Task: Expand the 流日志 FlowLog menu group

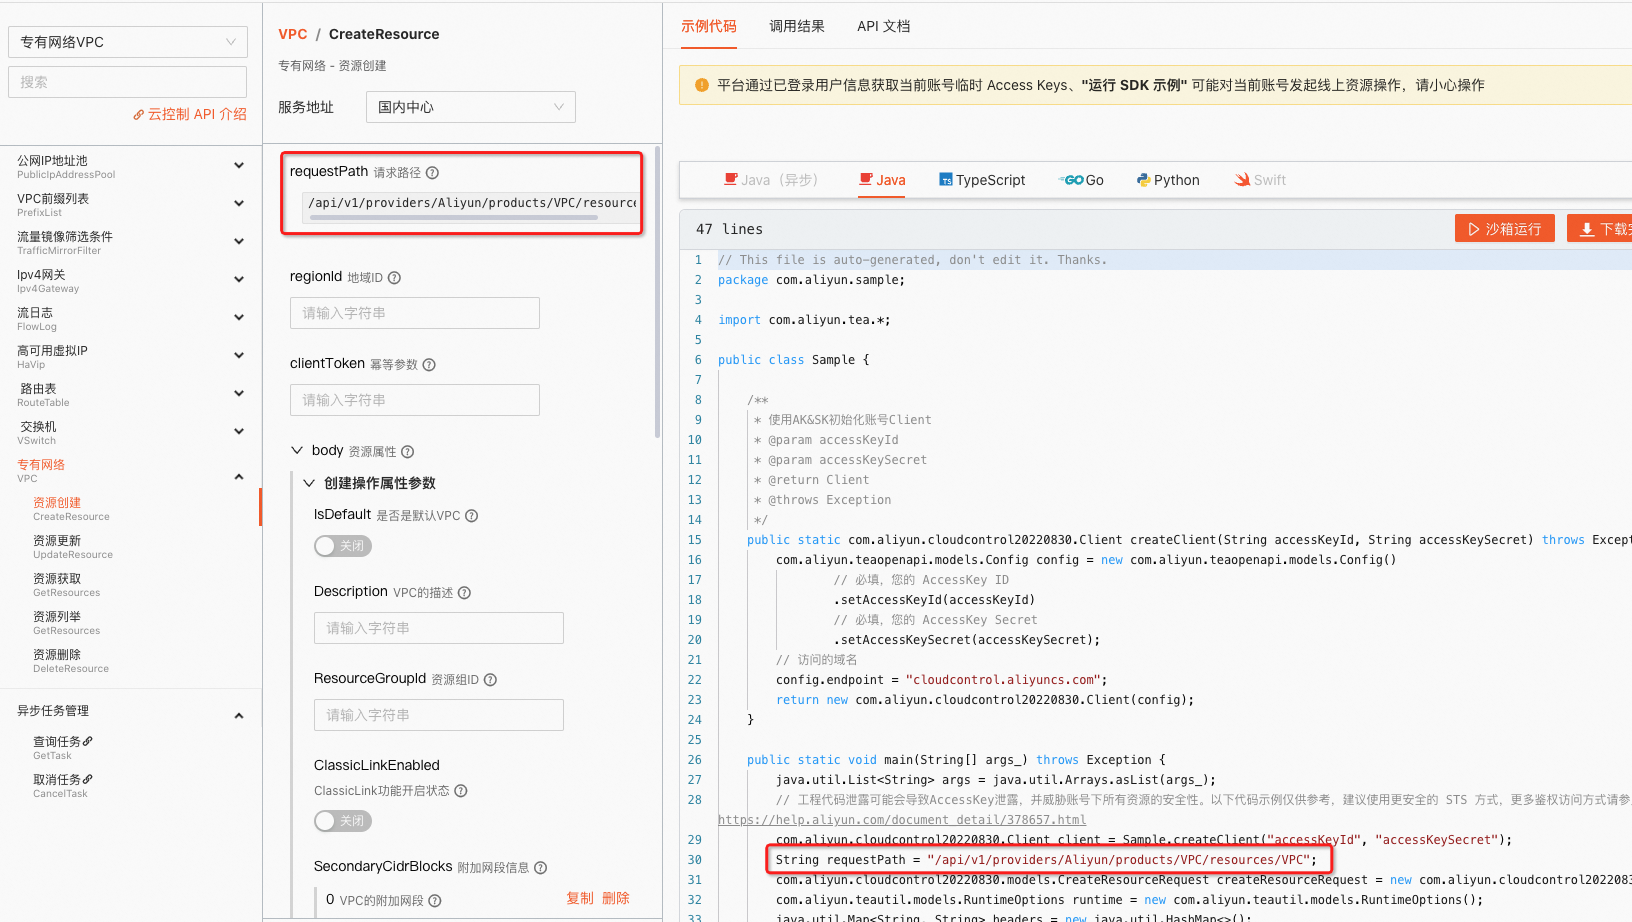Action: (239, 318)
